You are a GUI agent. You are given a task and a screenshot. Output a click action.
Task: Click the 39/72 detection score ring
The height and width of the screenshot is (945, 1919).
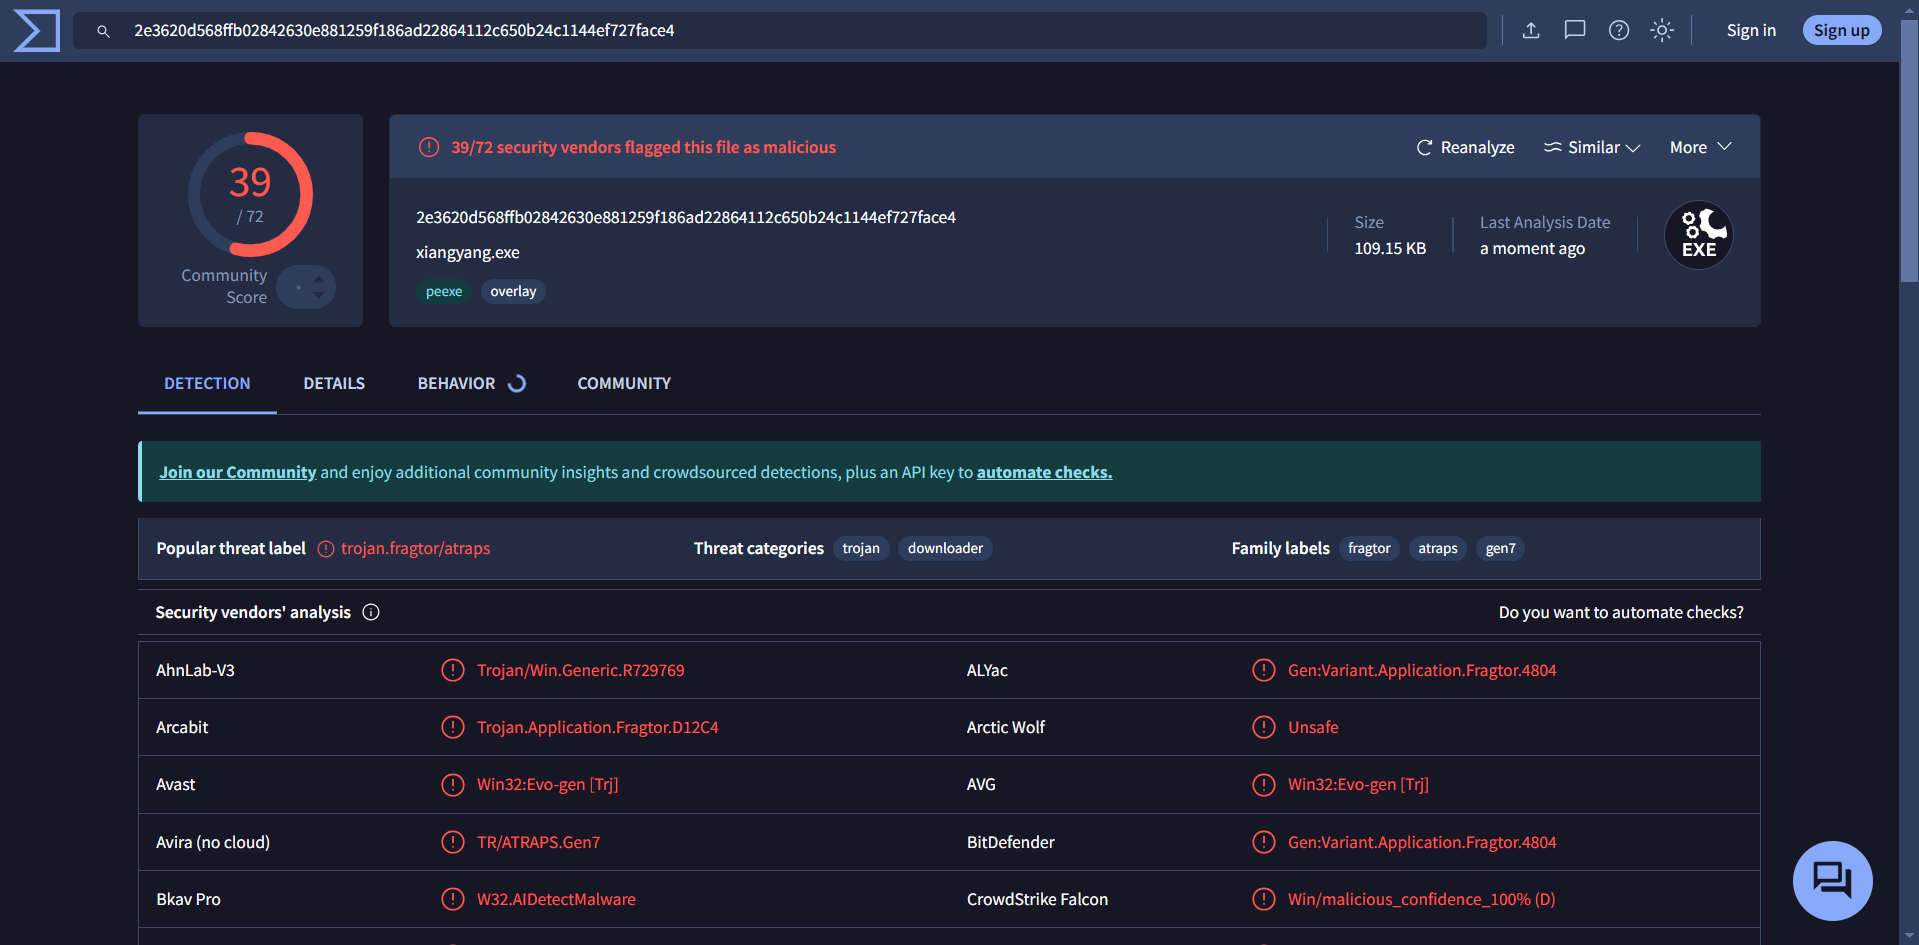250,195
